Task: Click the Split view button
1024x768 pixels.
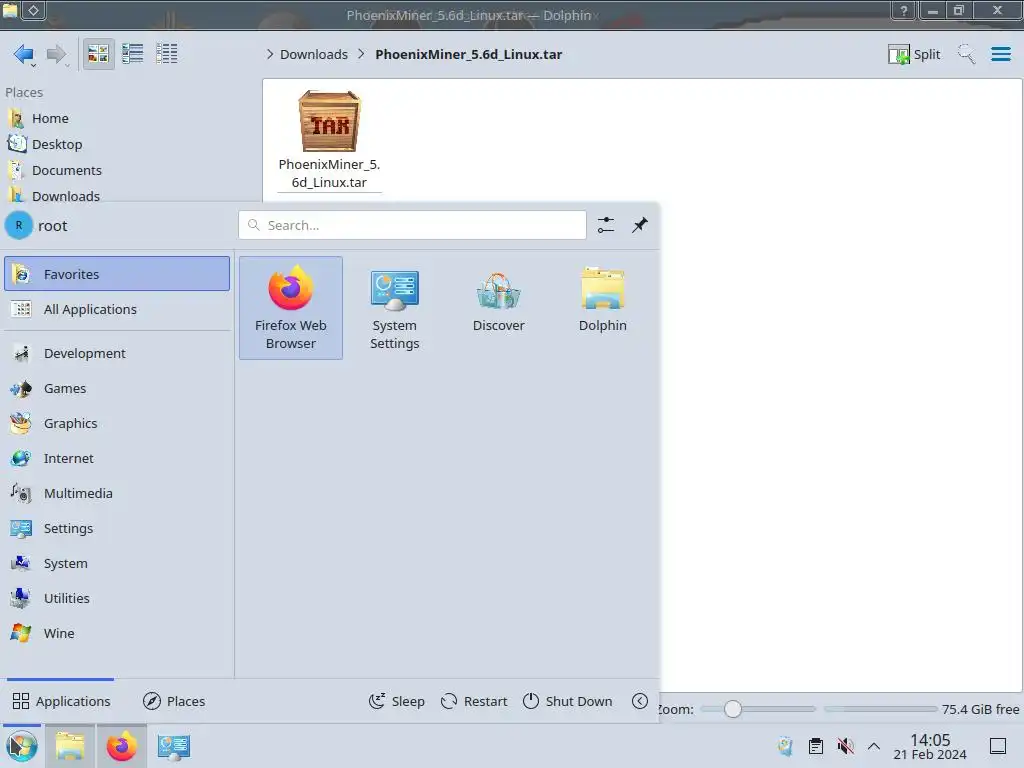Action: tap(914, 54)
